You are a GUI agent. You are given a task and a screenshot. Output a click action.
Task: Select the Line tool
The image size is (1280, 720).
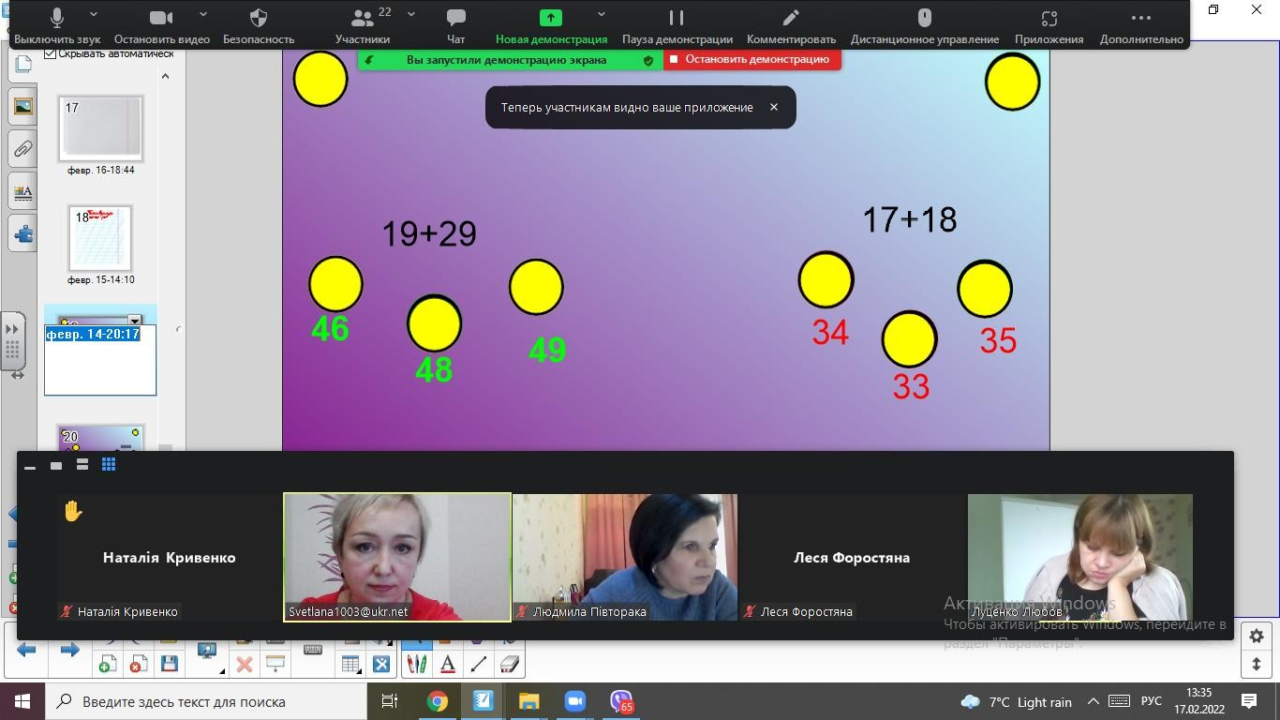click(x=479, y=663)
